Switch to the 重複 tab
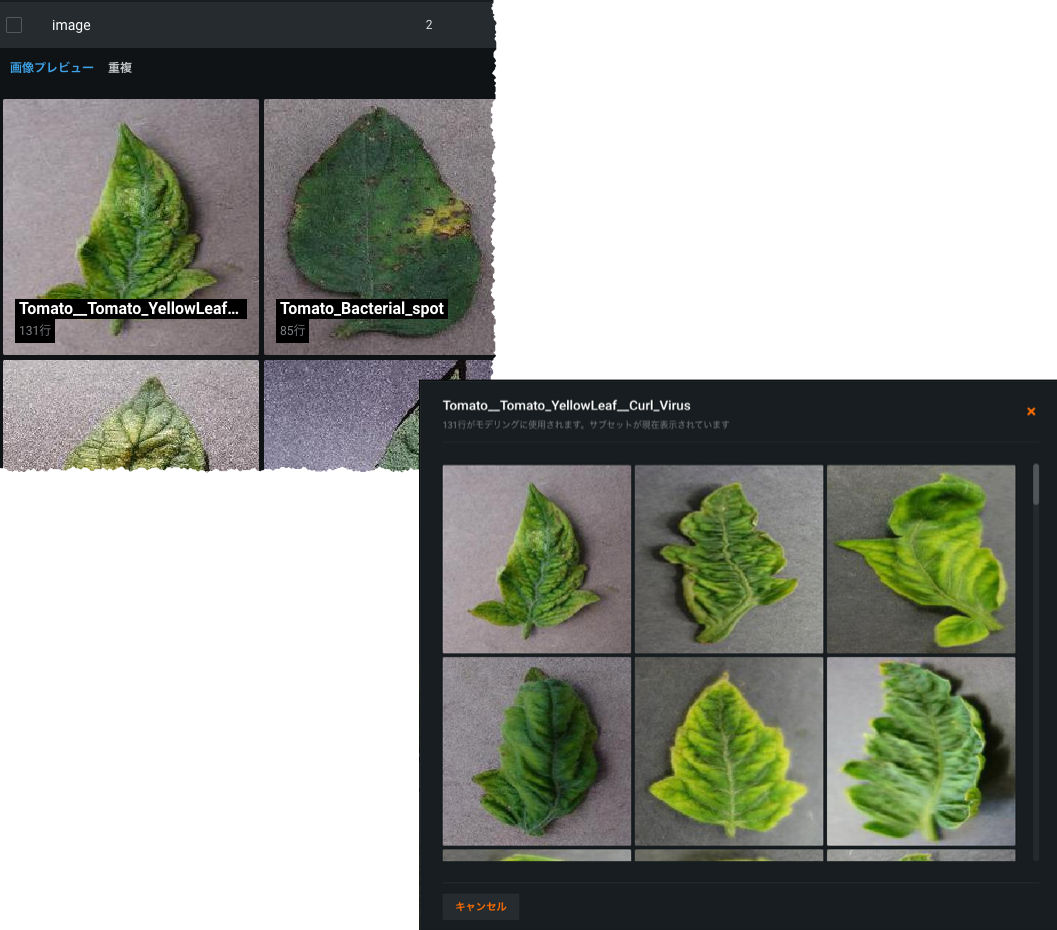Screen dimensions: 1057x930 pyautogui.click(x=120, y=67)
